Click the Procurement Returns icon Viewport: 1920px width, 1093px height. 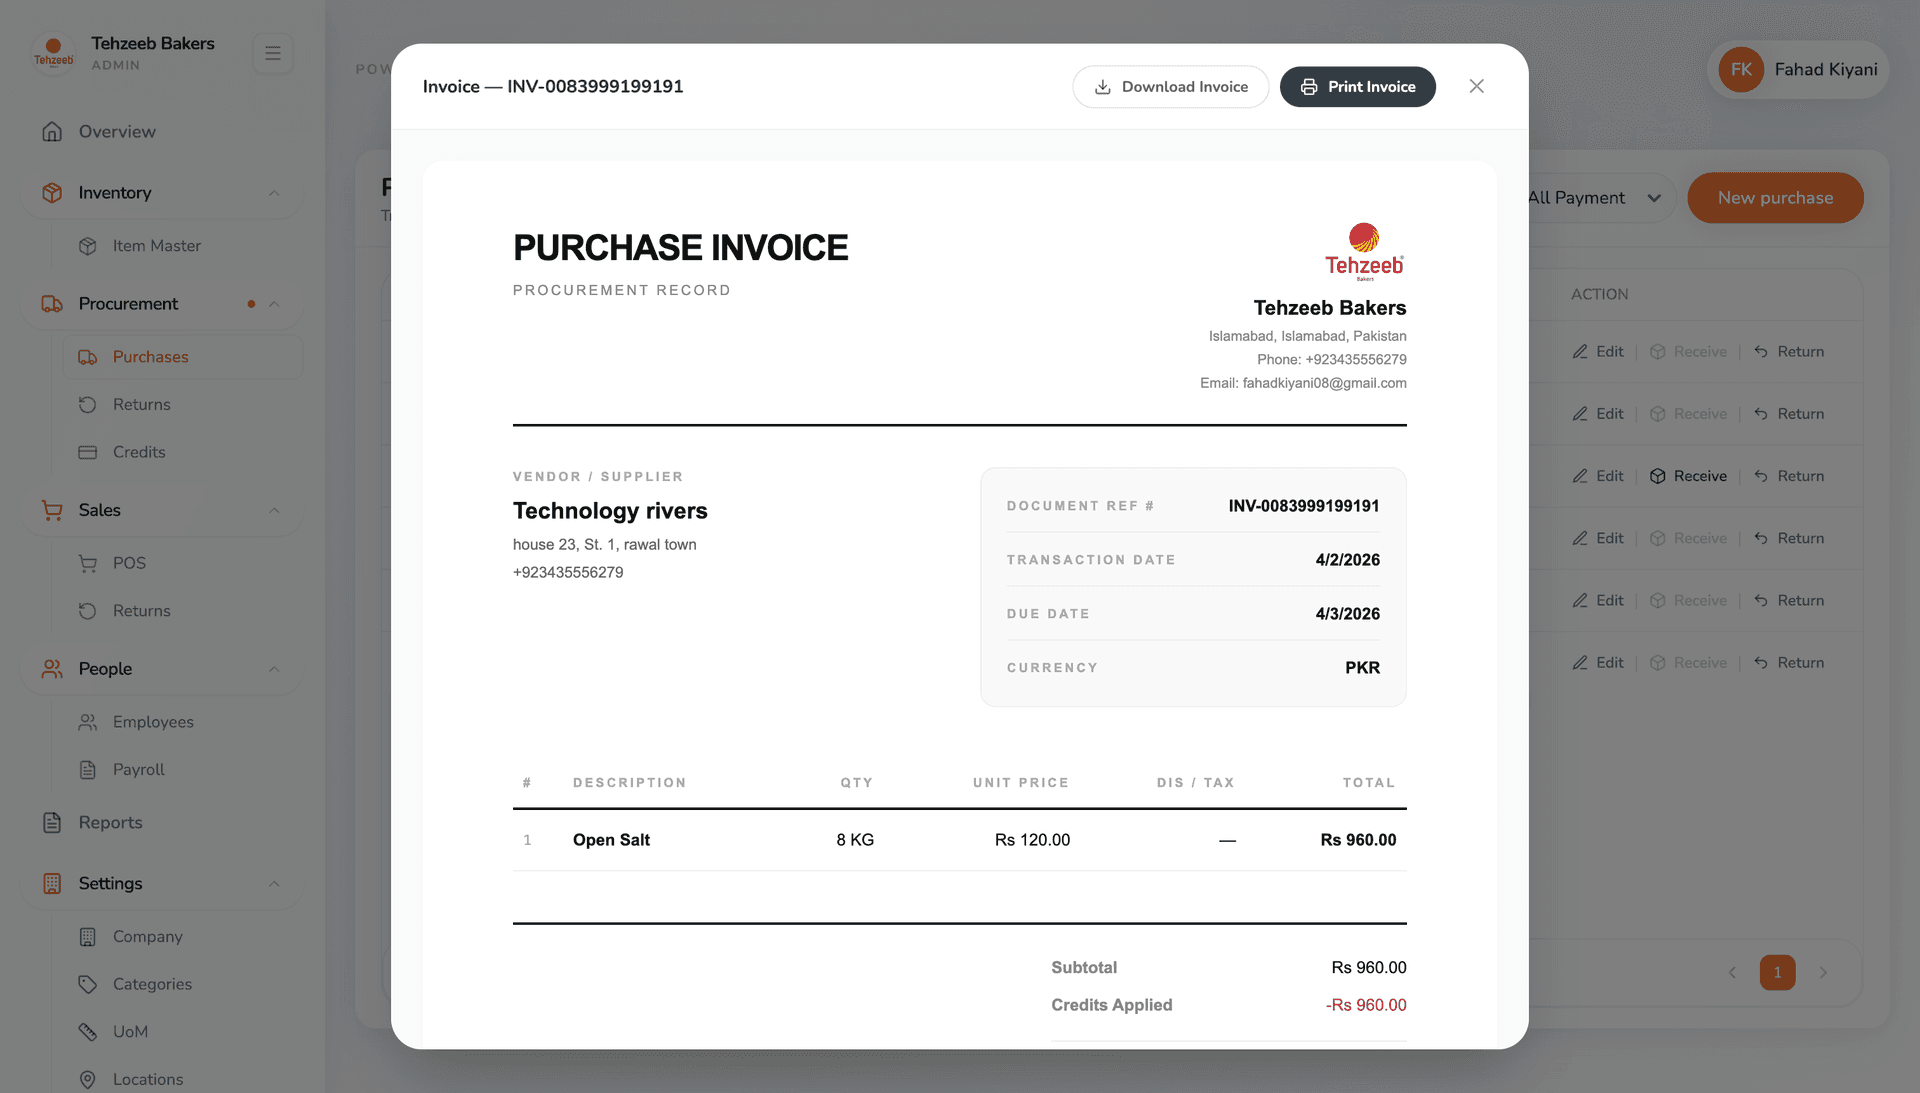click(88, 405)
